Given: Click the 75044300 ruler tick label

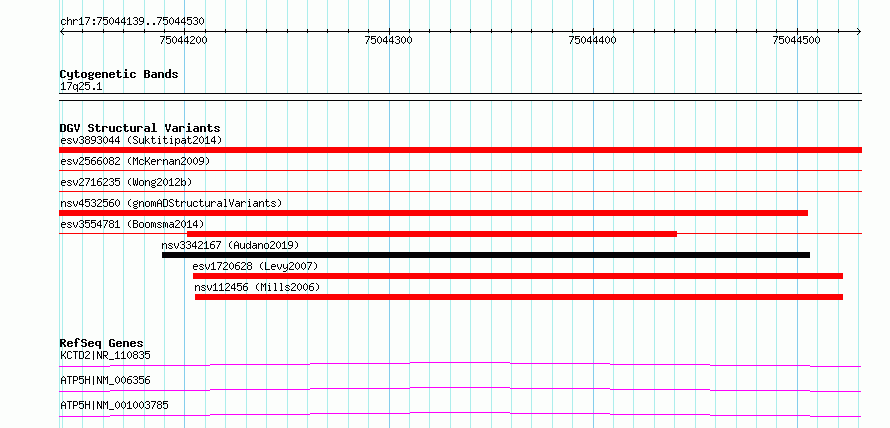Looking at the screenshot, I should 389,40.
